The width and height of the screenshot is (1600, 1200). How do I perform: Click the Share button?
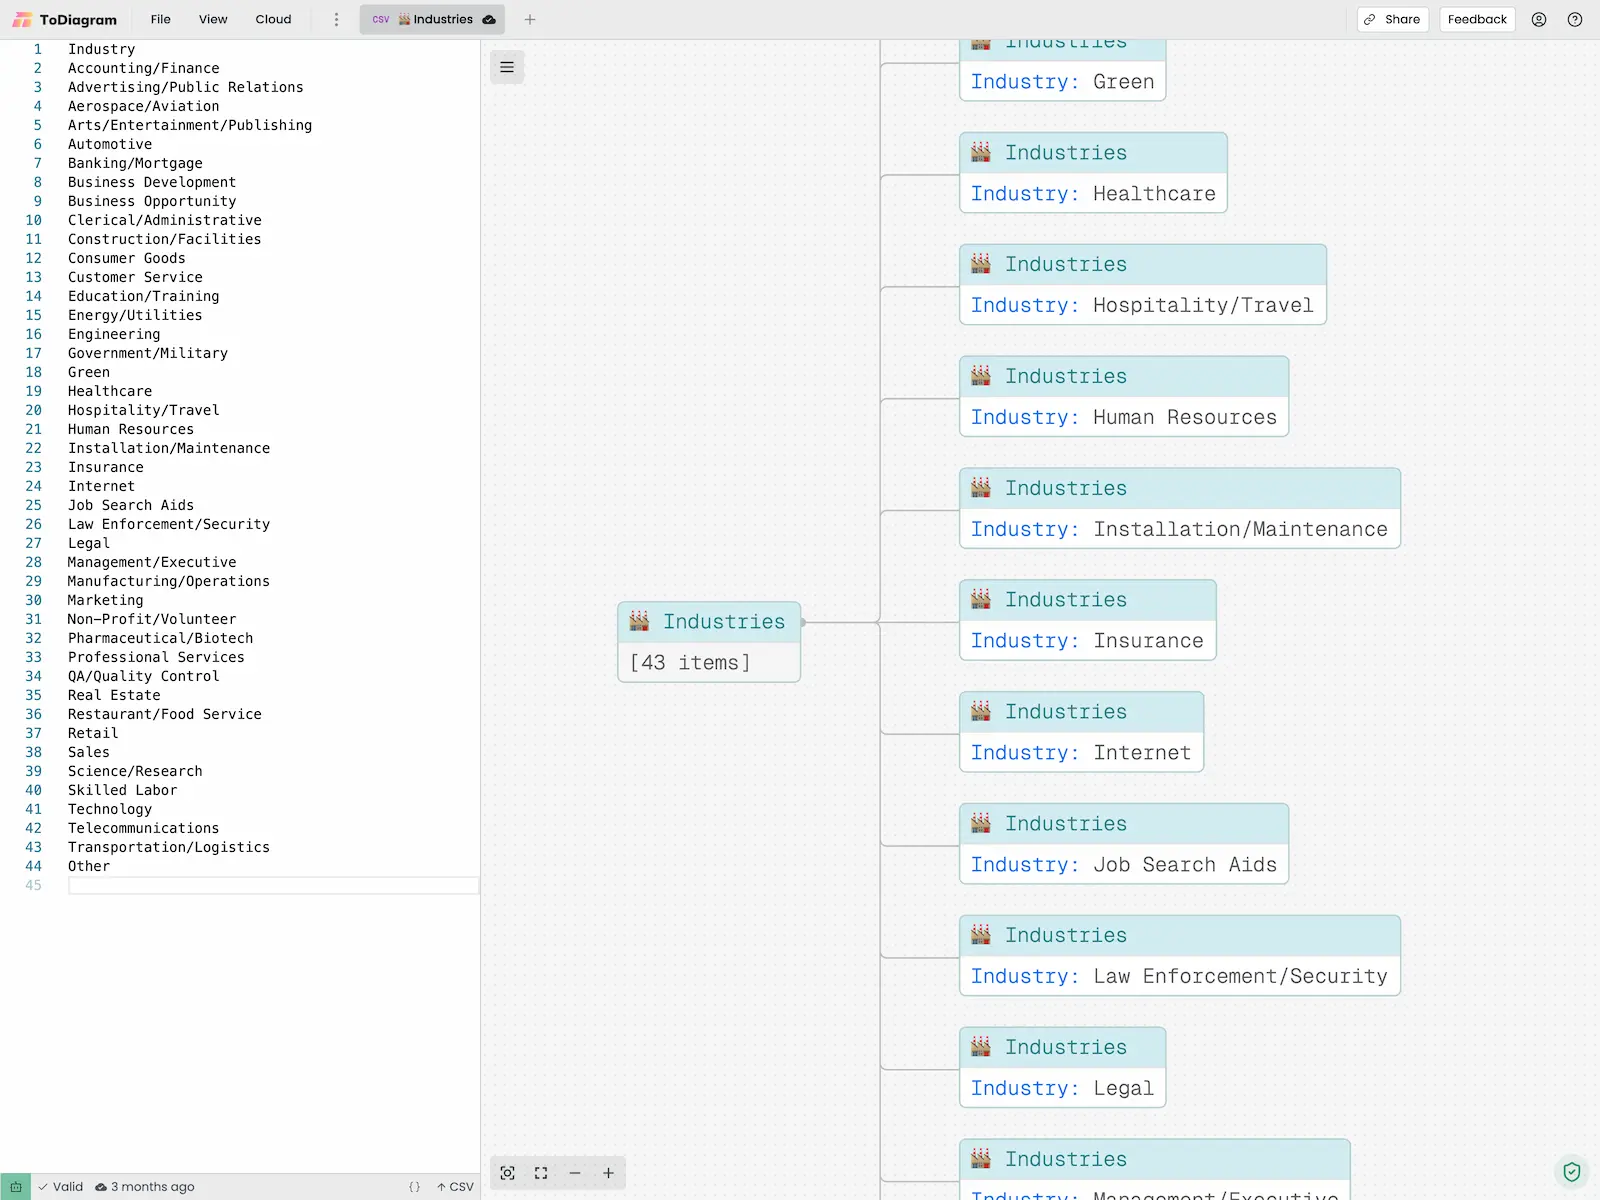point(1392,19)
